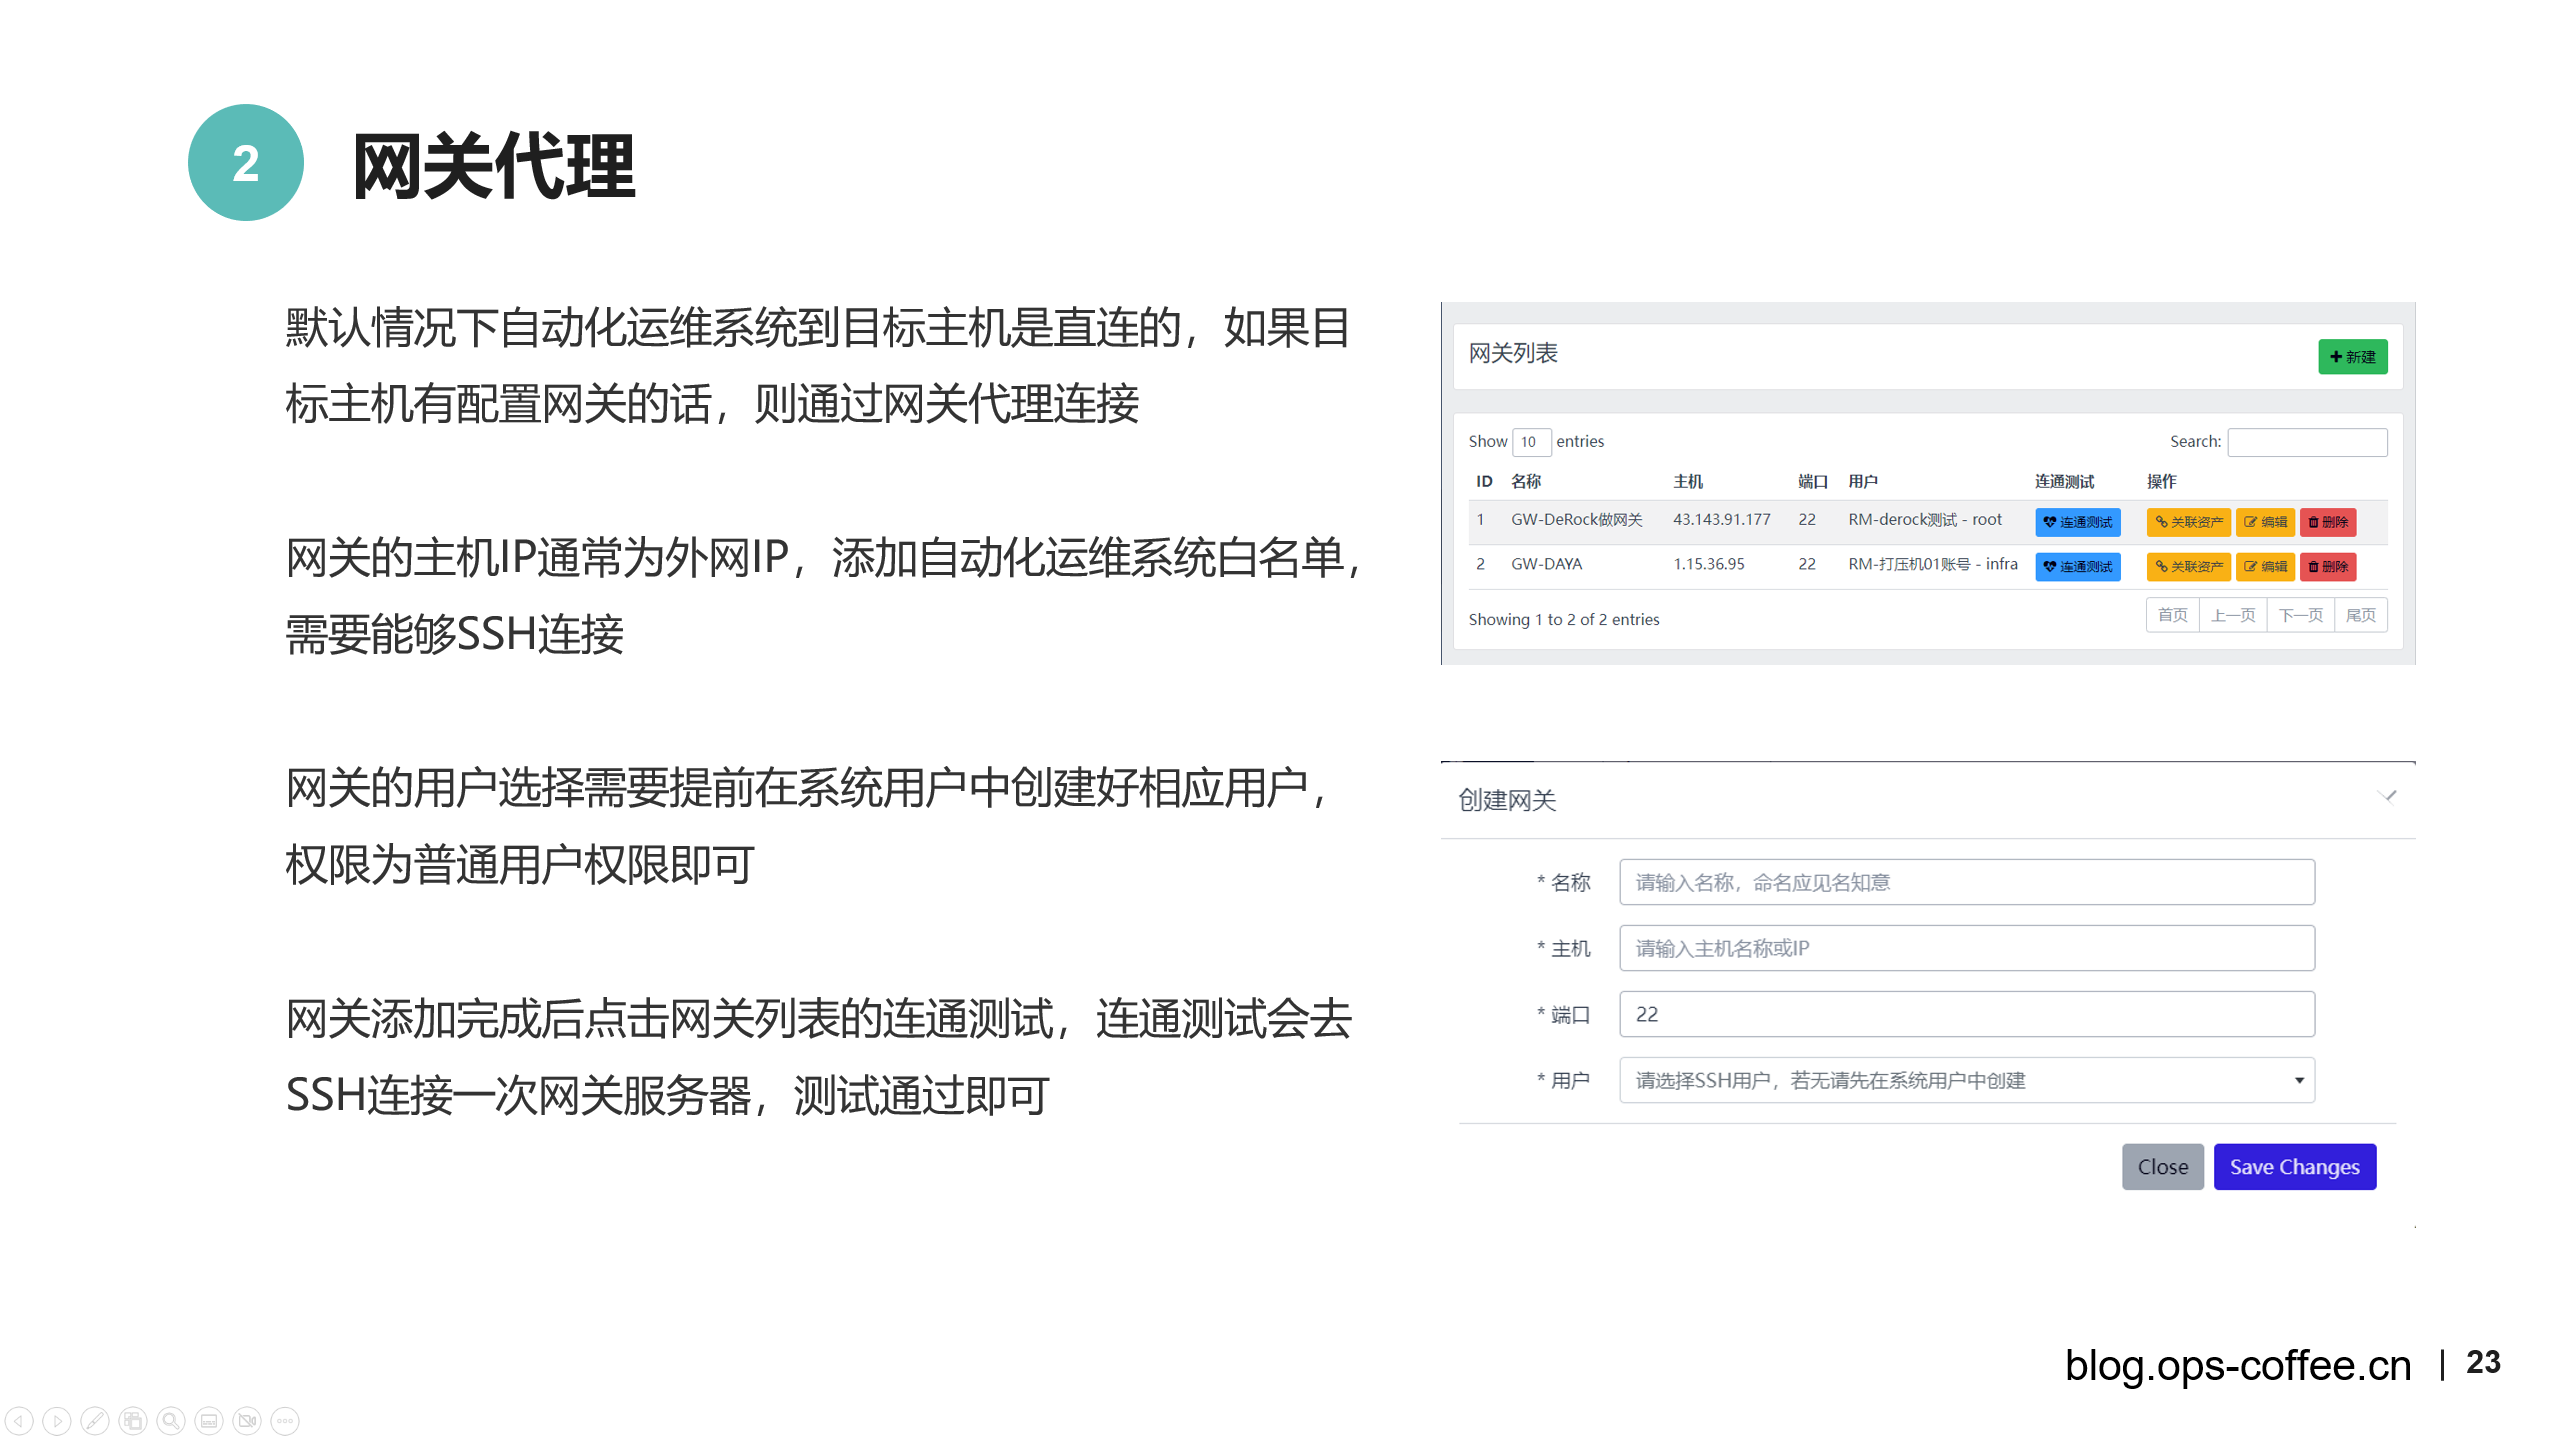Open the 用户 SSH user dropdown
2560x1440 pixels.
pyautogui.click(x=1966, y=1080)
